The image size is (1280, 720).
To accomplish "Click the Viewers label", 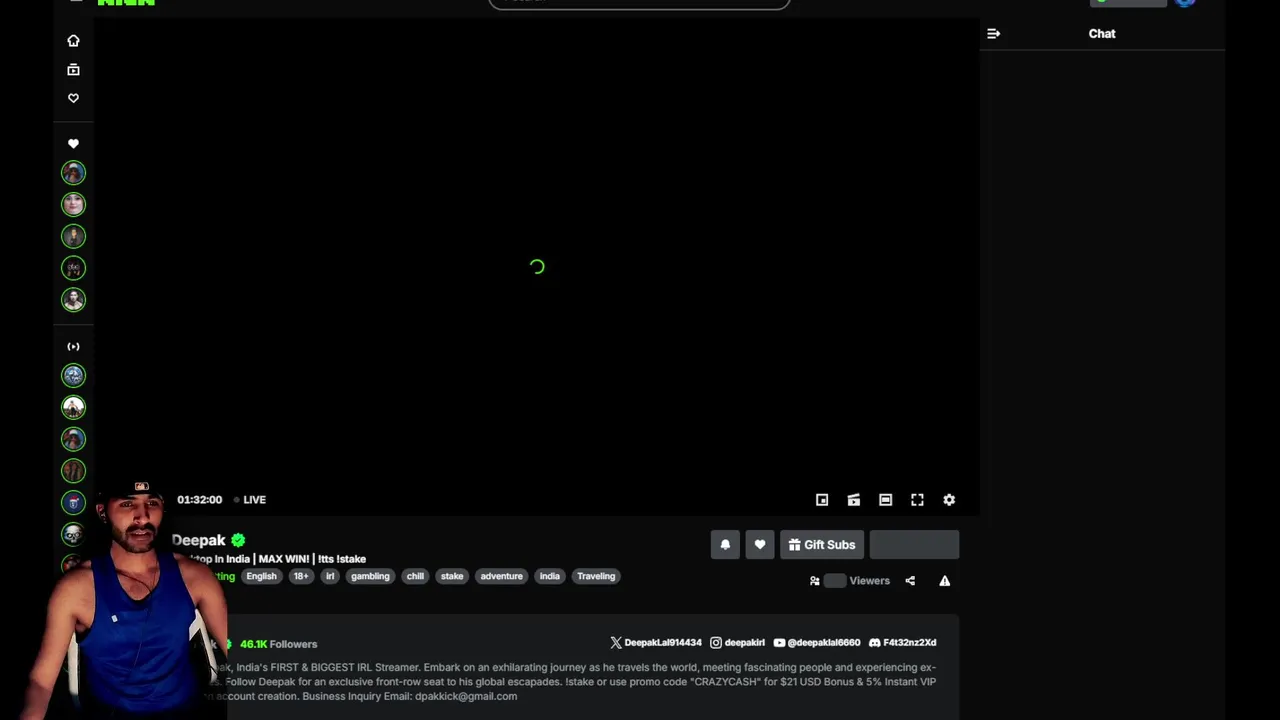I will click(869, 581).
